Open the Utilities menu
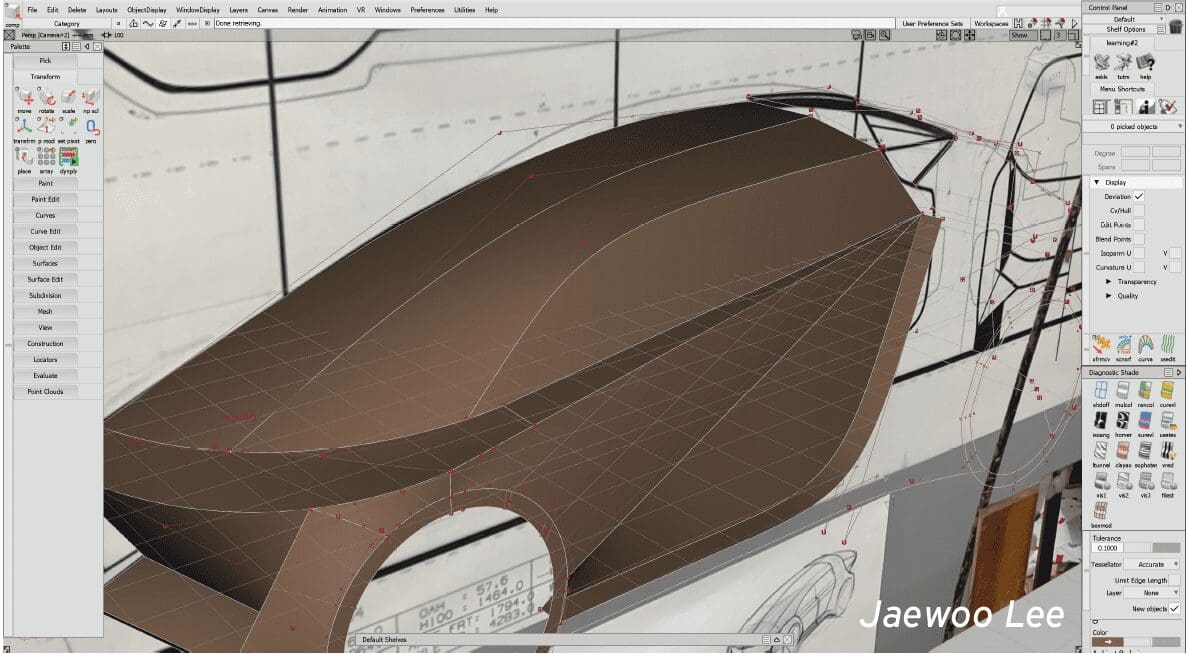The image size is (1188, 654). (464, 10)
